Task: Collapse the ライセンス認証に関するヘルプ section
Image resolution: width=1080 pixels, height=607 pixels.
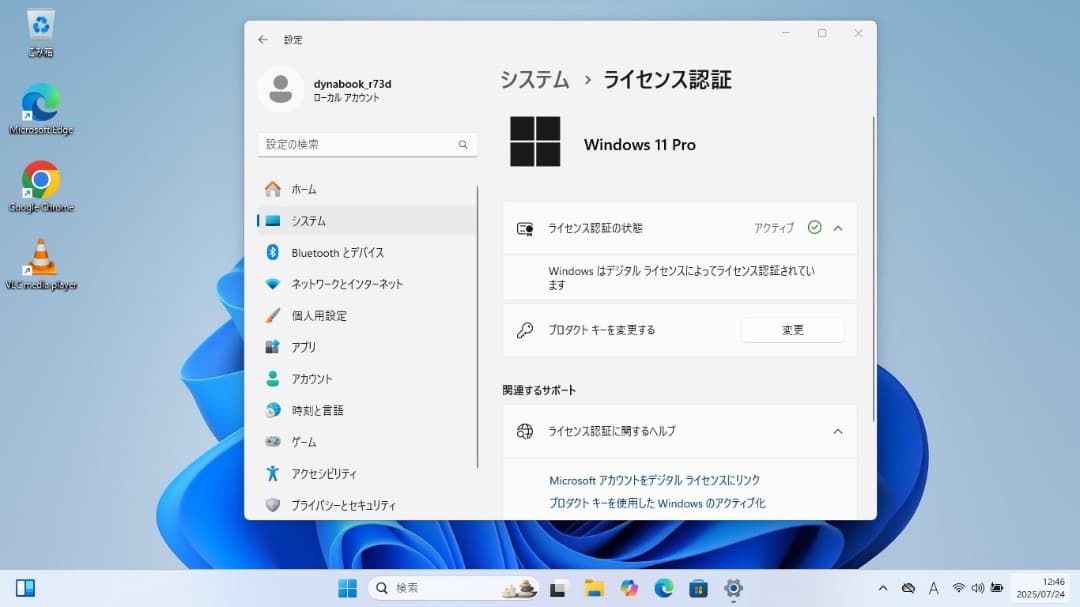Action: (838, 431)
